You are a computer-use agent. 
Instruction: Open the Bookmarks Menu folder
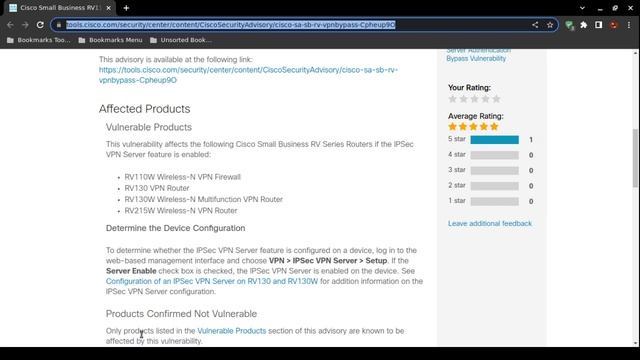point(110,40)
